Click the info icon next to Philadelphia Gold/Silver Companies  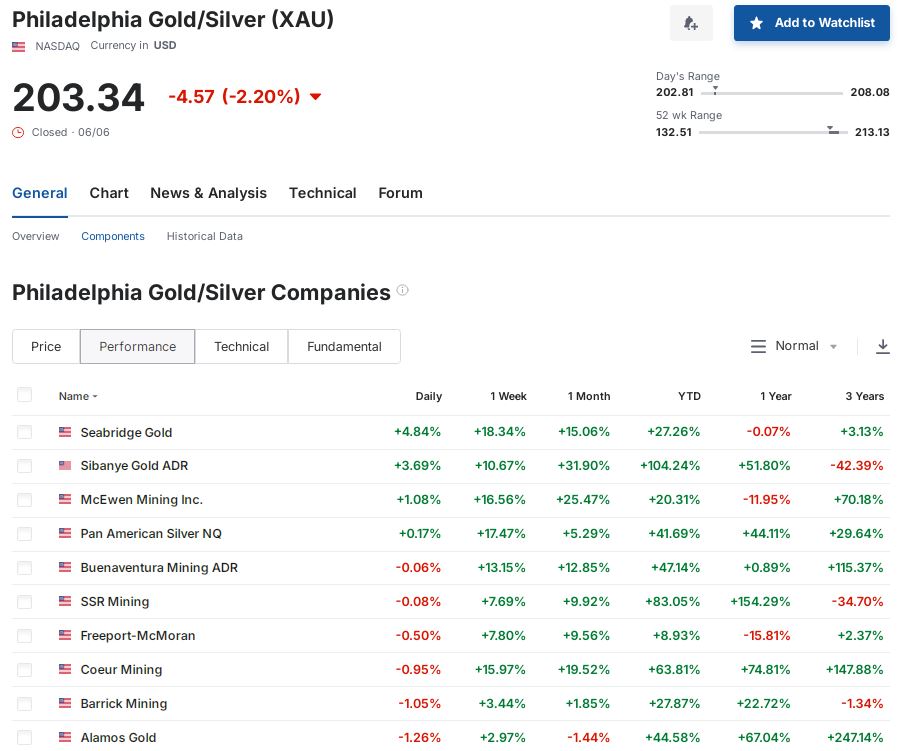pyautogui.click(x=402, y=289)
